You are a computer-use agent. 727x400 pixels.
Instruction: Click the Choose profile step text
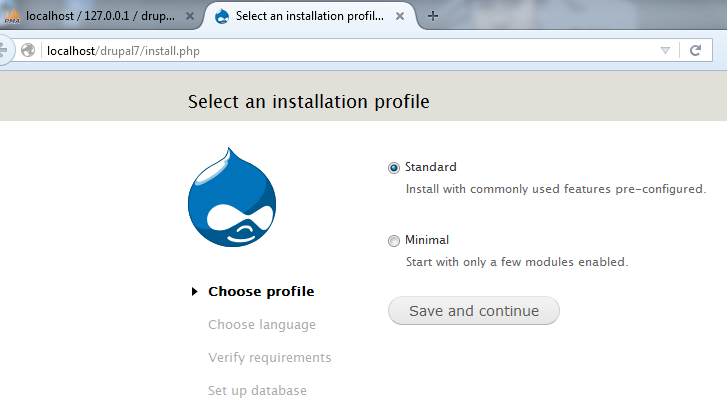pyautogui.click(x=261, y=292)
